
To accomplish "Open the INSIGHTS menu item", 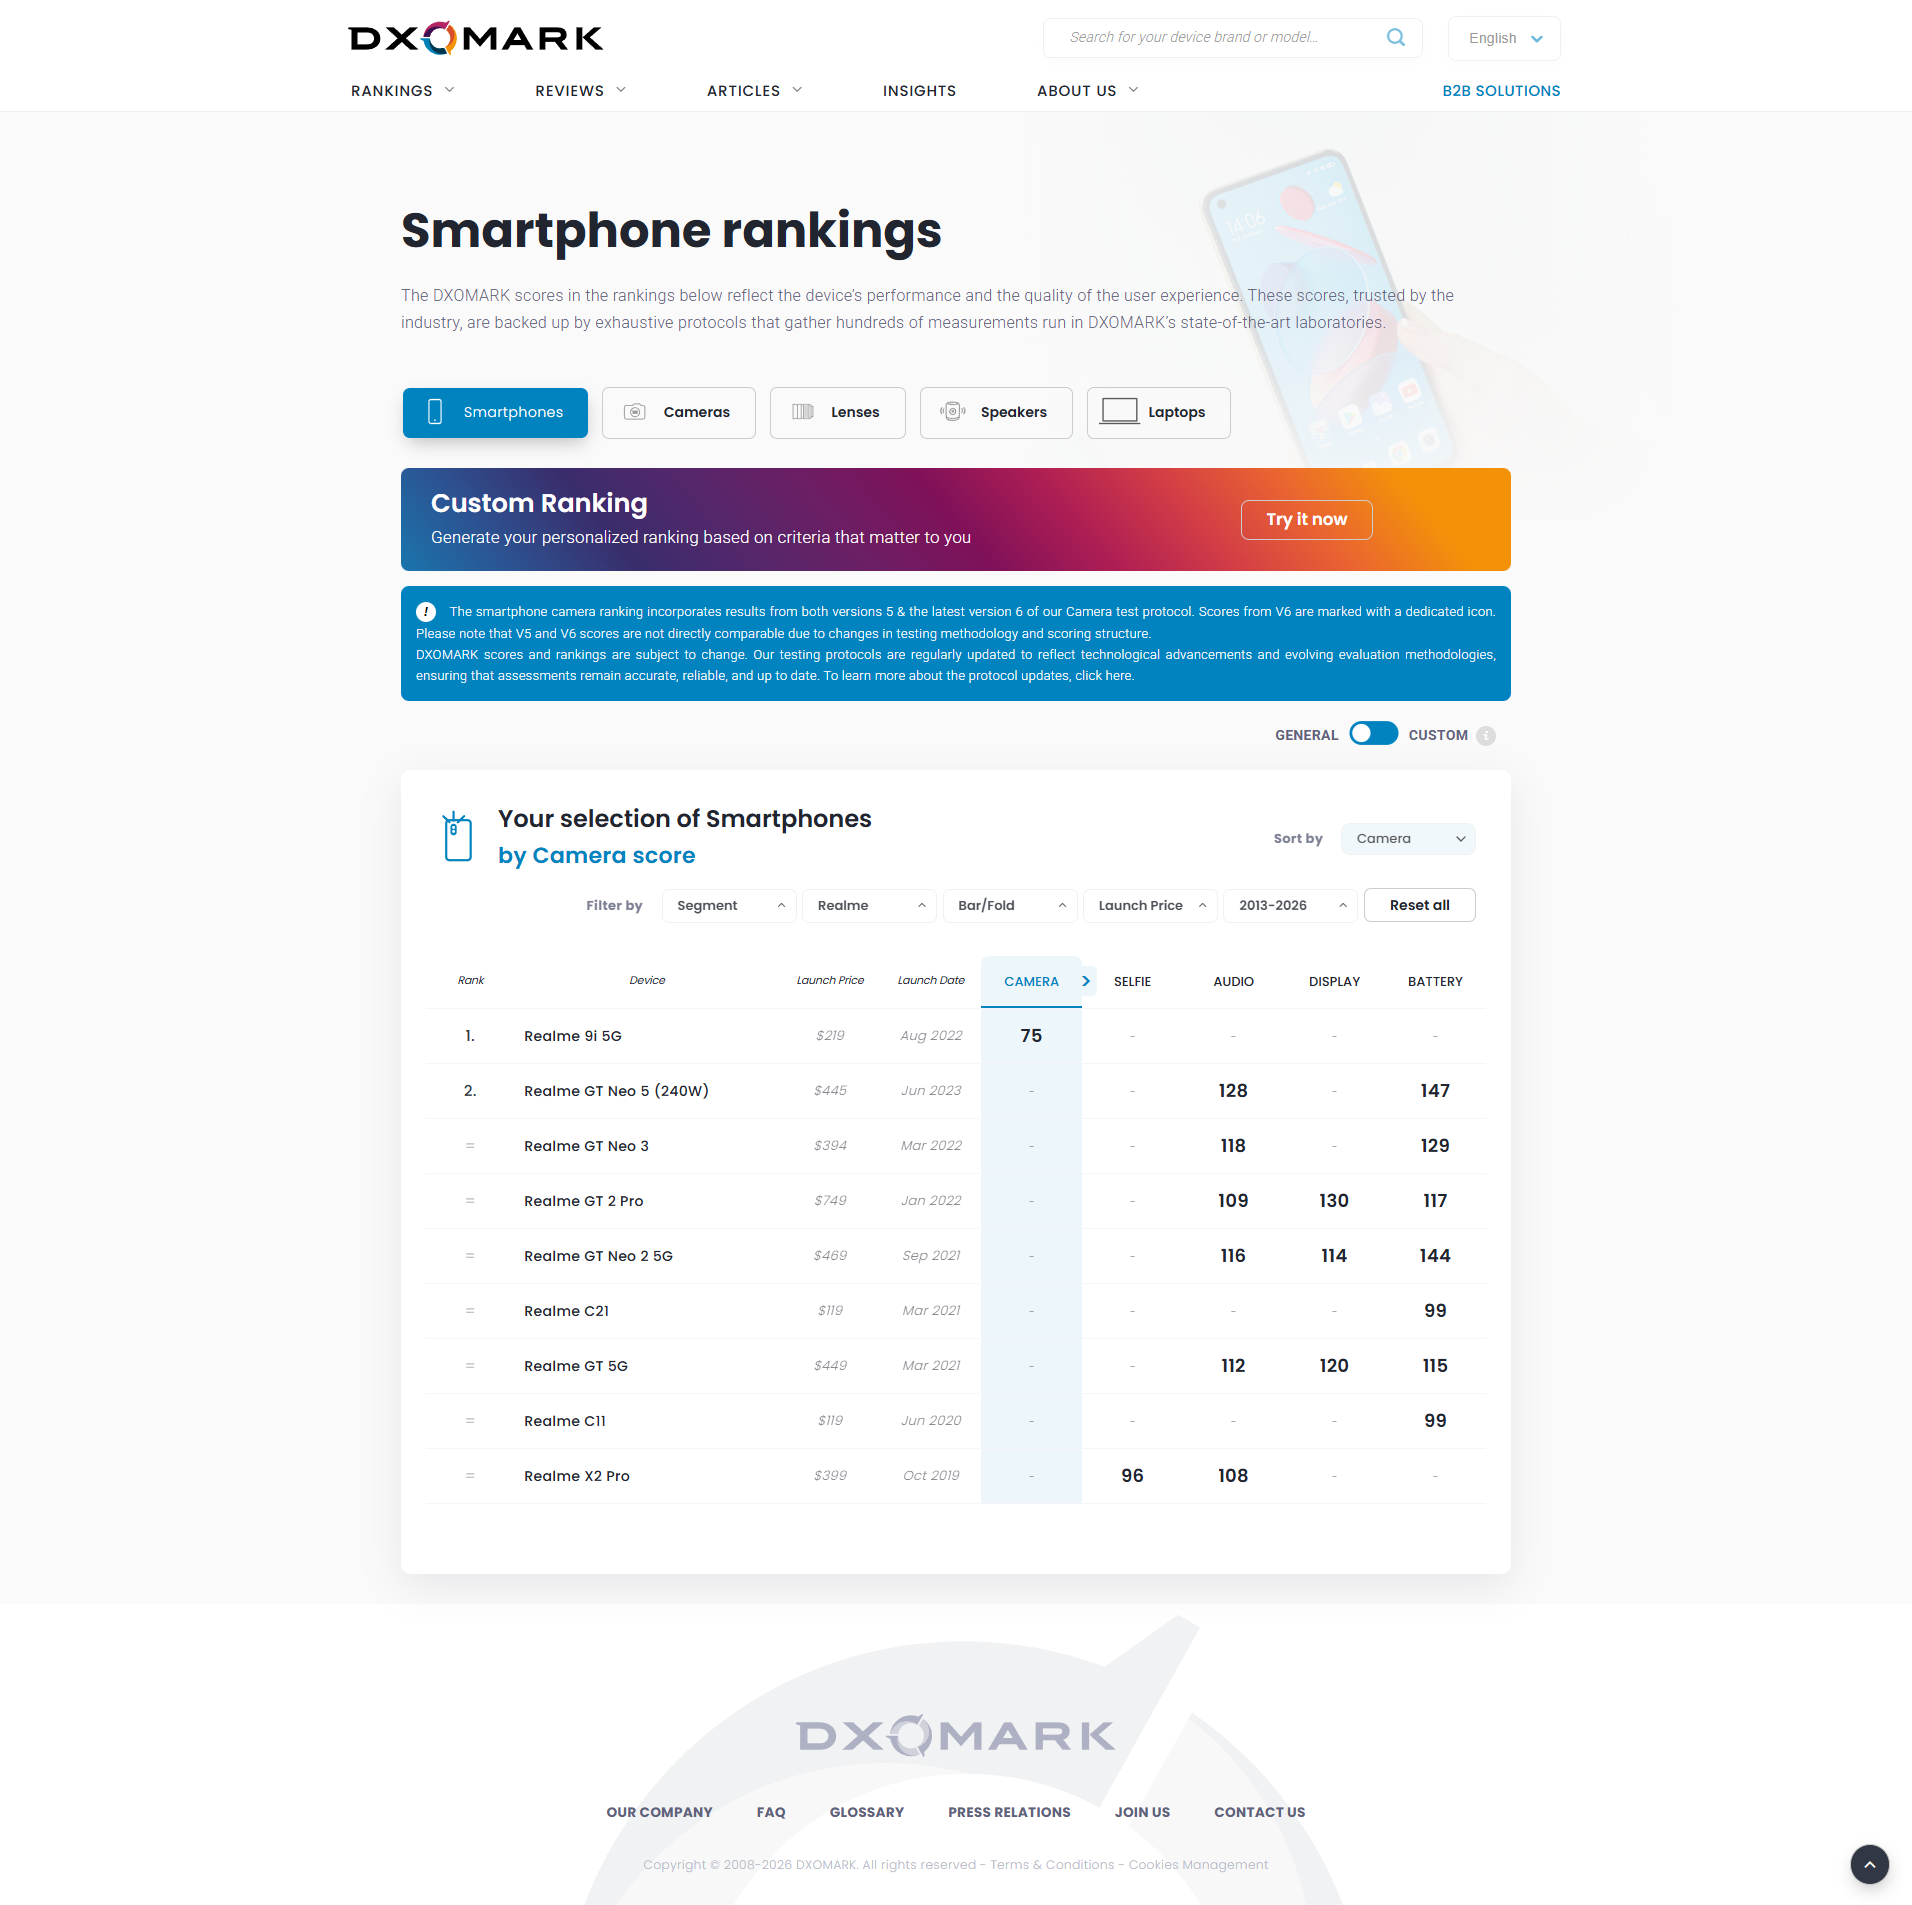I will tap(919, 91).
